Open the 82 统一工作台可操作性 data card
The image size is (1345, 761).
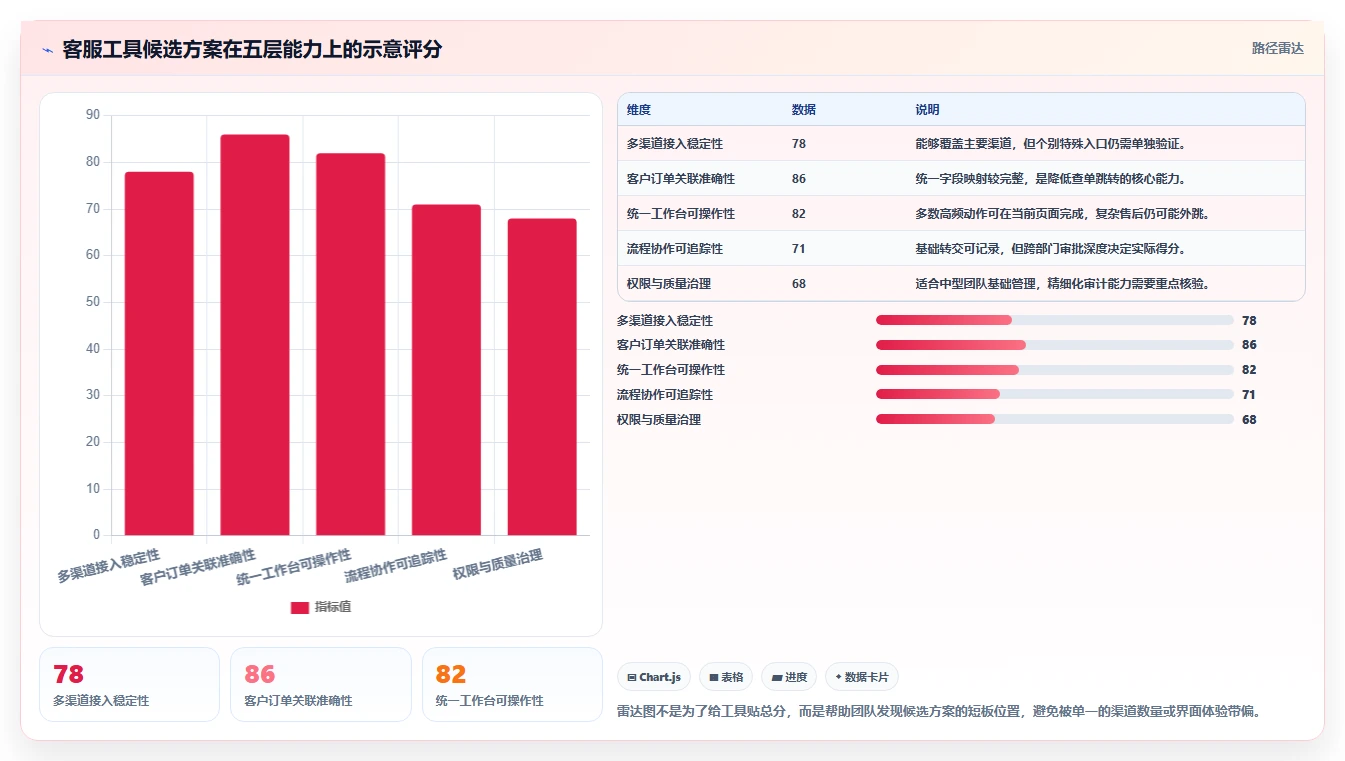[x=512, y=684]
